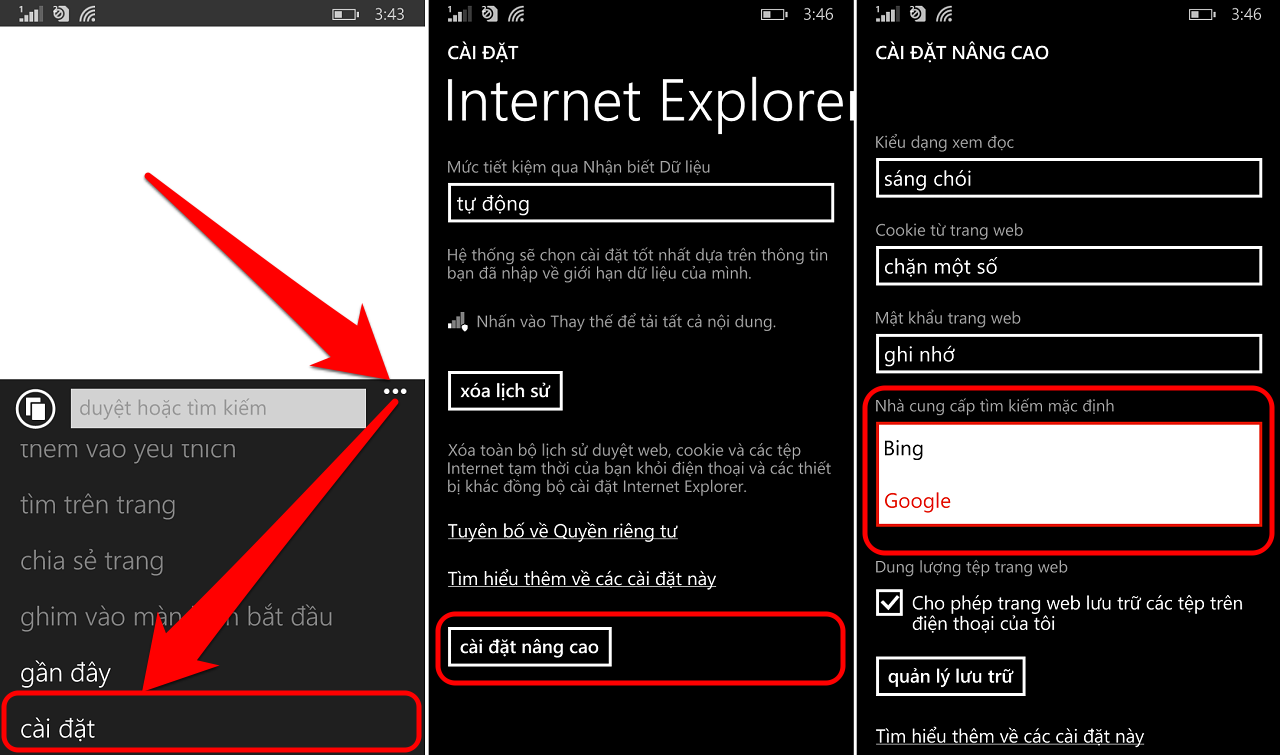Viewport: 1280px width, 755px height.
Task: Tap 'Mức tiết kiệm qua Nhận biết Dữ liệu' label
Action: (579, 167)
